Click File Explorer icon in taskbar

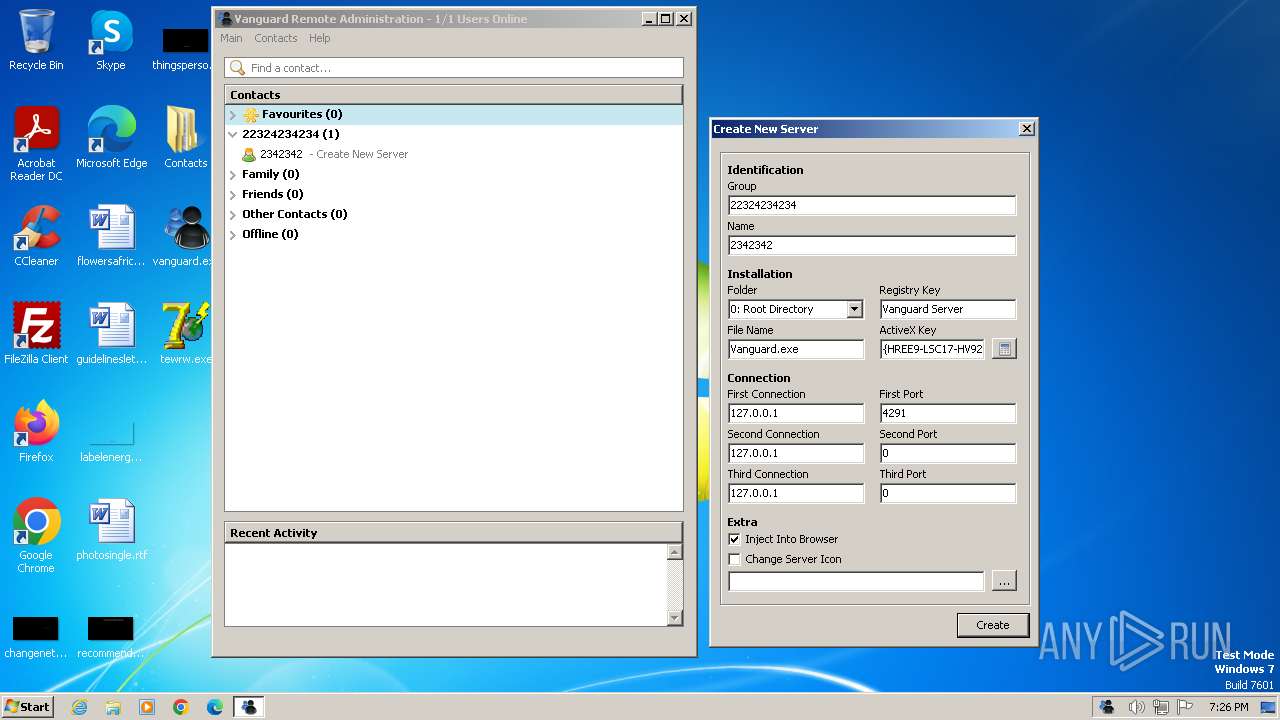point(113,707)
